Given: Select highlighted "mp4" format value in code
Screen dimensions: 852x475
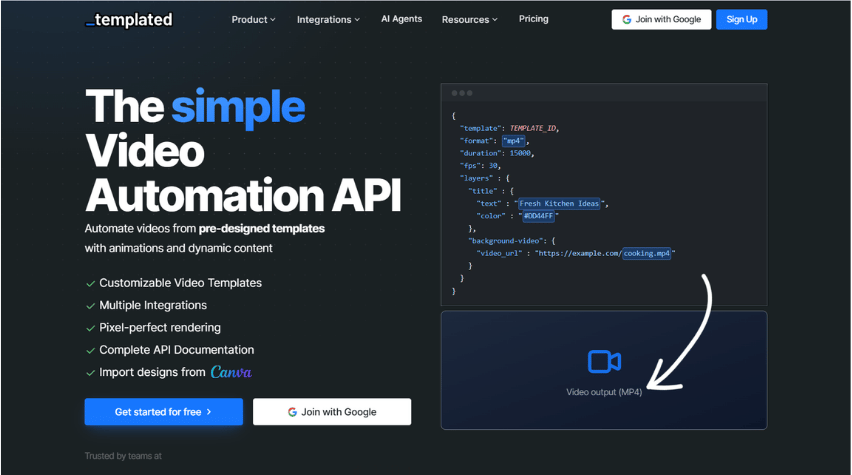Looking at the screenshot, I should pos(513,141).
